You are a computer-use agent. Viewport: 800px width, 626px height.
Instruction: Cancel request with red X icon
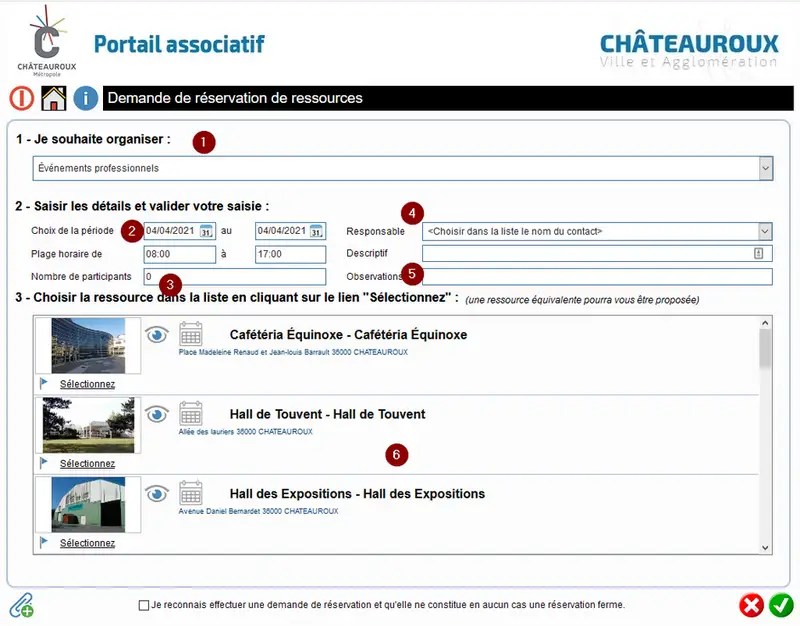[x=751, y=606]
